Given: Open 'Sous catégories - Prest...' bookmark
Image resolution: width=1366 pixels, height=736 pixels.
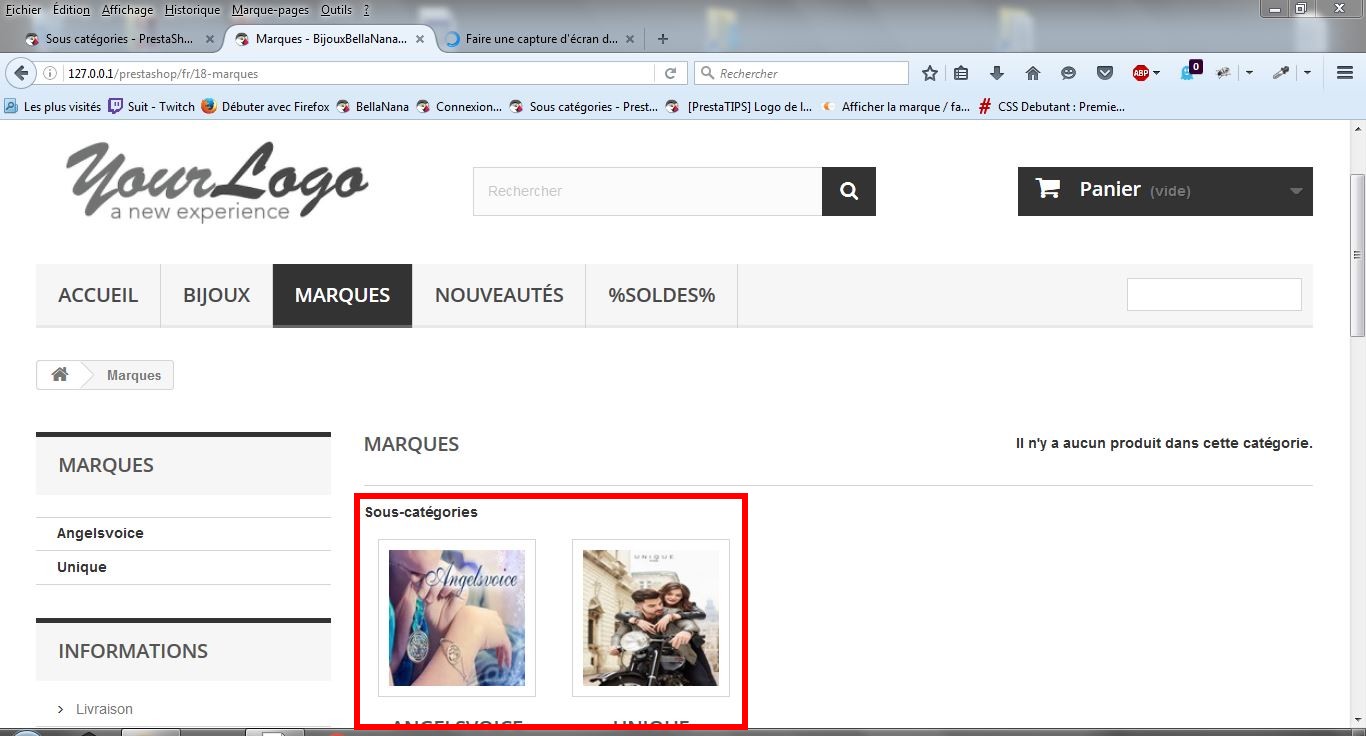Looking at the screenshot, I should click(x=584, y=106).
